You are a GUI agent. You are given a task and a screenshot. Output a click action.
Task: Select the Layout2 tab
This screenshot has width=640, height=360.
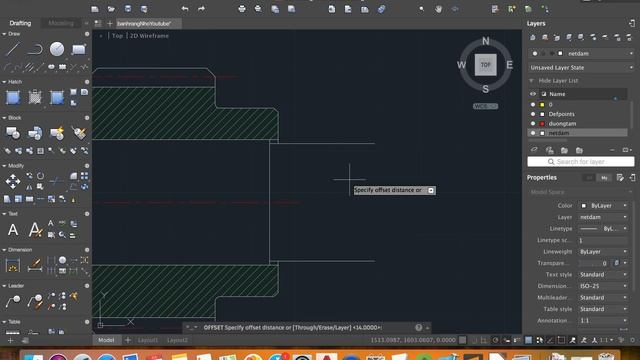pyautogui.click(x=177, y=340)
